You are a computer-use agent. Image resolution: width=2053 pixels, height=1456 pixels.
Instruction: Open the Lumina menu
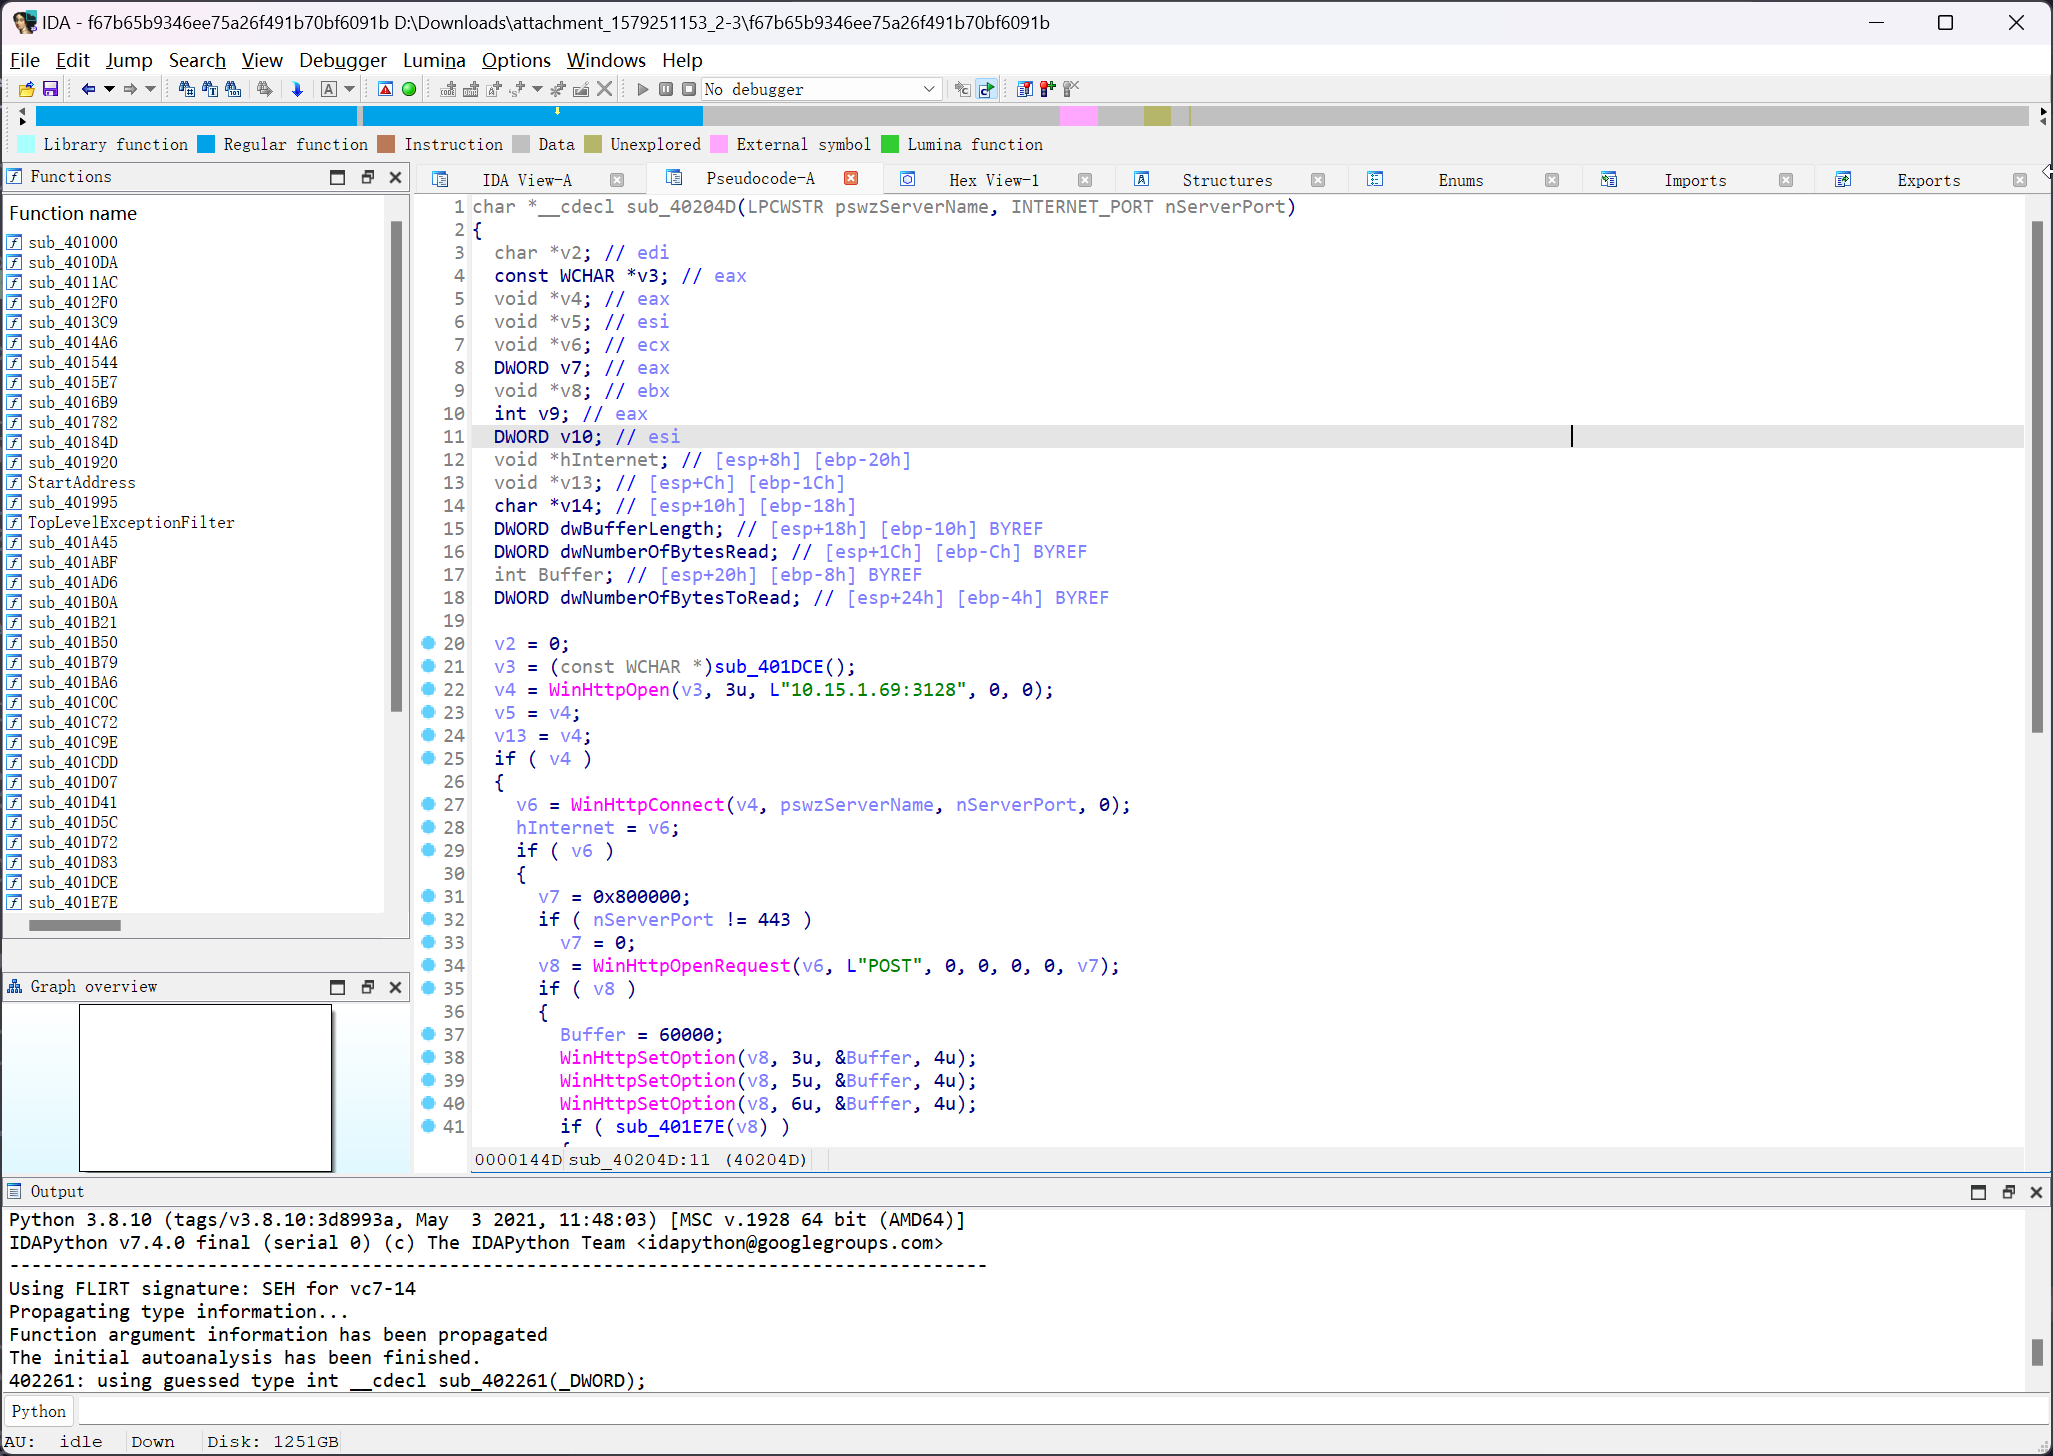(434, 60)
